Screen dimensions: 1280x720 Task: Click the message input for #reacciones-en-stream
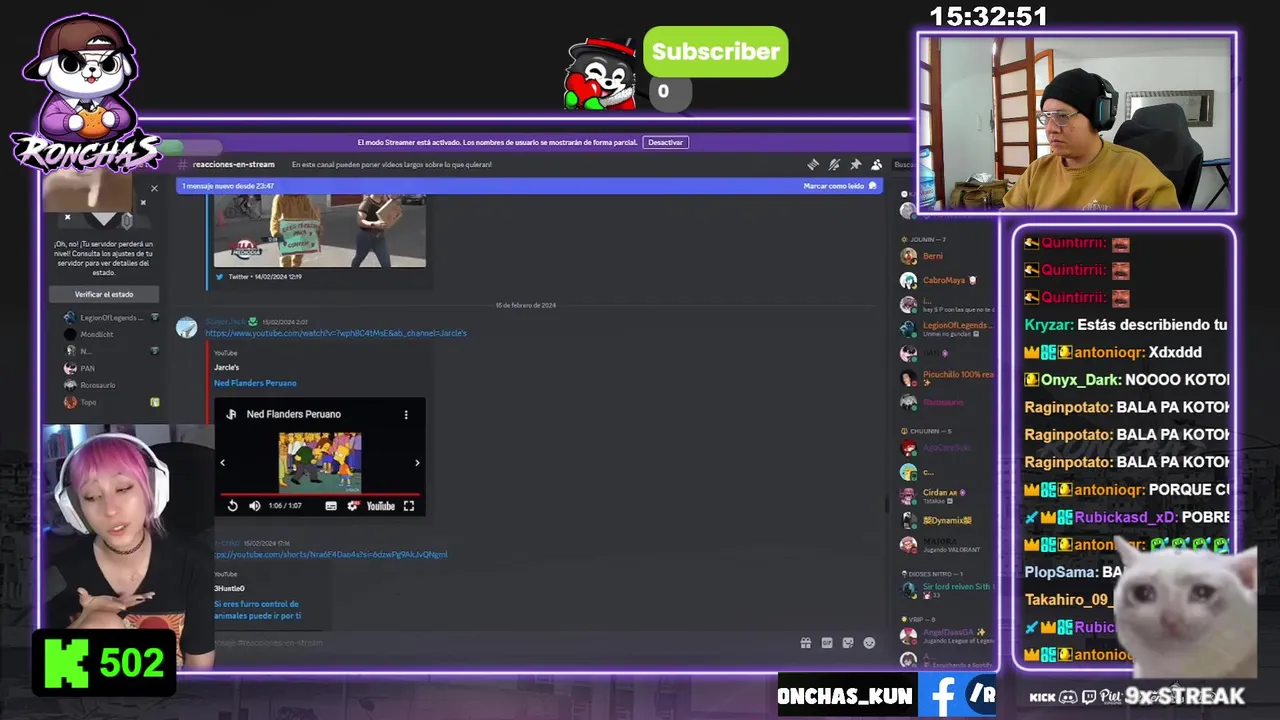click(x=500, y=643)
